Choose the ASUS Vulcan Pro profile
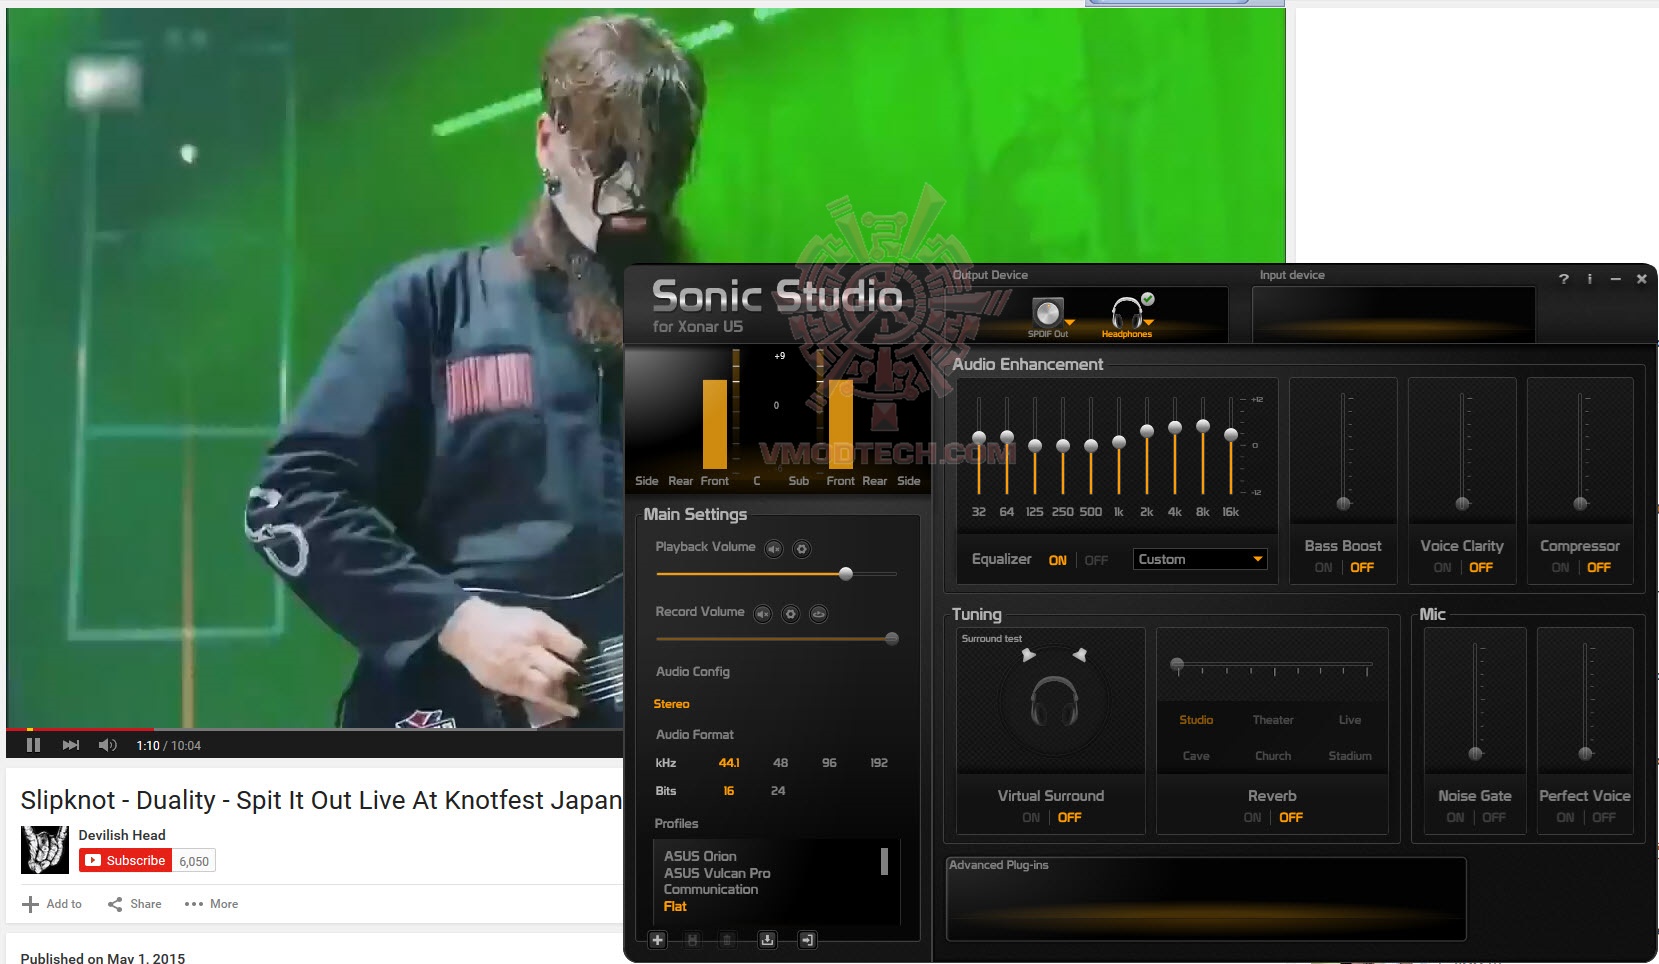 point(717,873)
